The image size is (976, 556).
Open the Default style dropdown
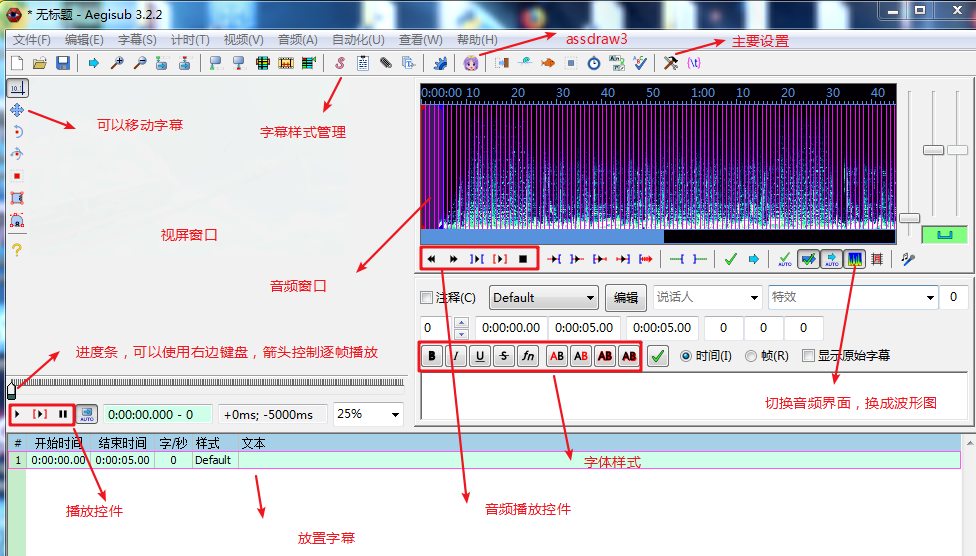543,298
